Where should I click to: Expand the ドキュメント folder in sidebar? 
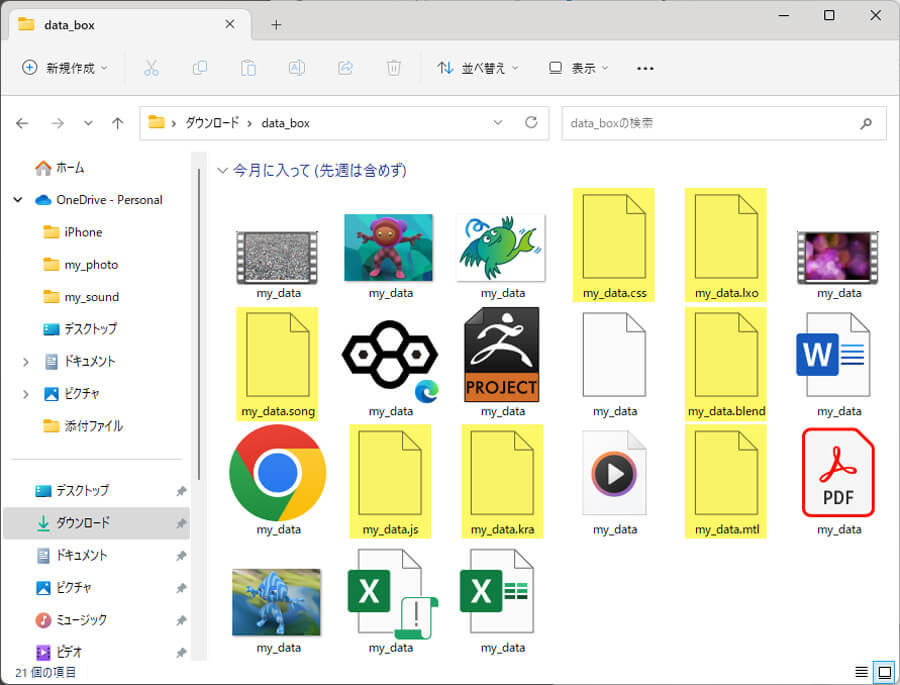point(26,362)
